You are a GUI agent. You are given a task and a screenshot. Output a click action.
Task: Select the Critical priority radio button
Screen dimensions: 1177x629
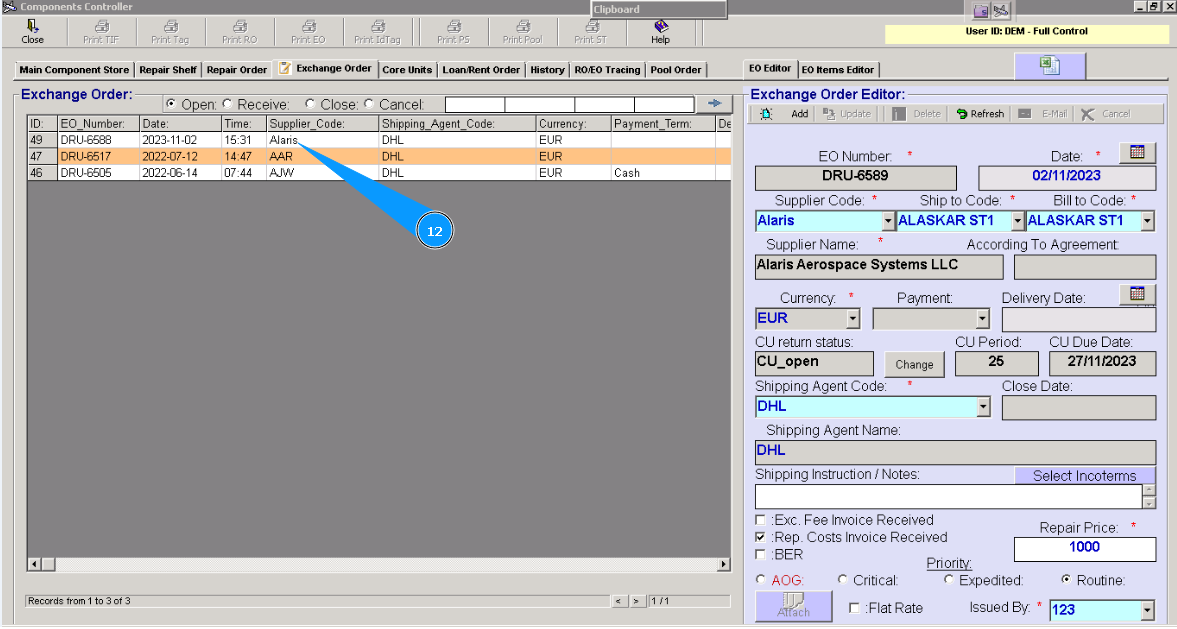842,579
